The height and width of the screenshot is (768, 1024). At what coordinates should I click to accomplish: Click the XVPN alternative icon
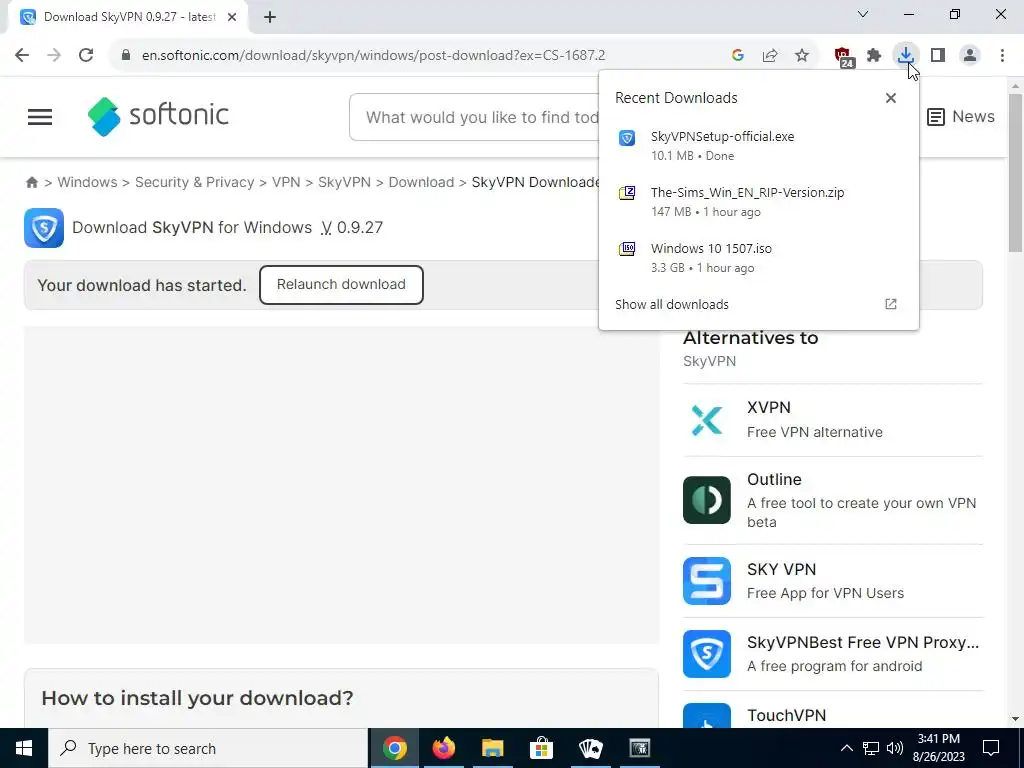pos(707,420)
